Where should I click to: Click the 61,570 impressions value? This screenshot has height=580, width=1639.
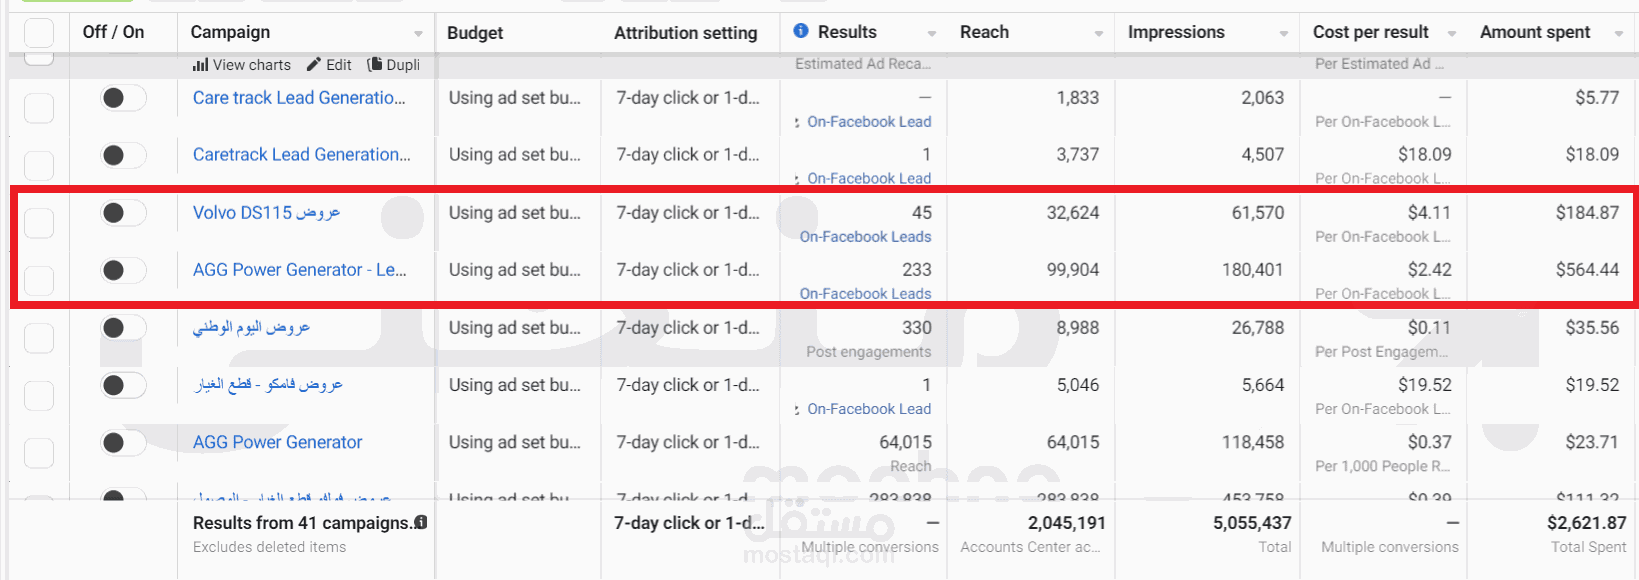coord(1258,212)
